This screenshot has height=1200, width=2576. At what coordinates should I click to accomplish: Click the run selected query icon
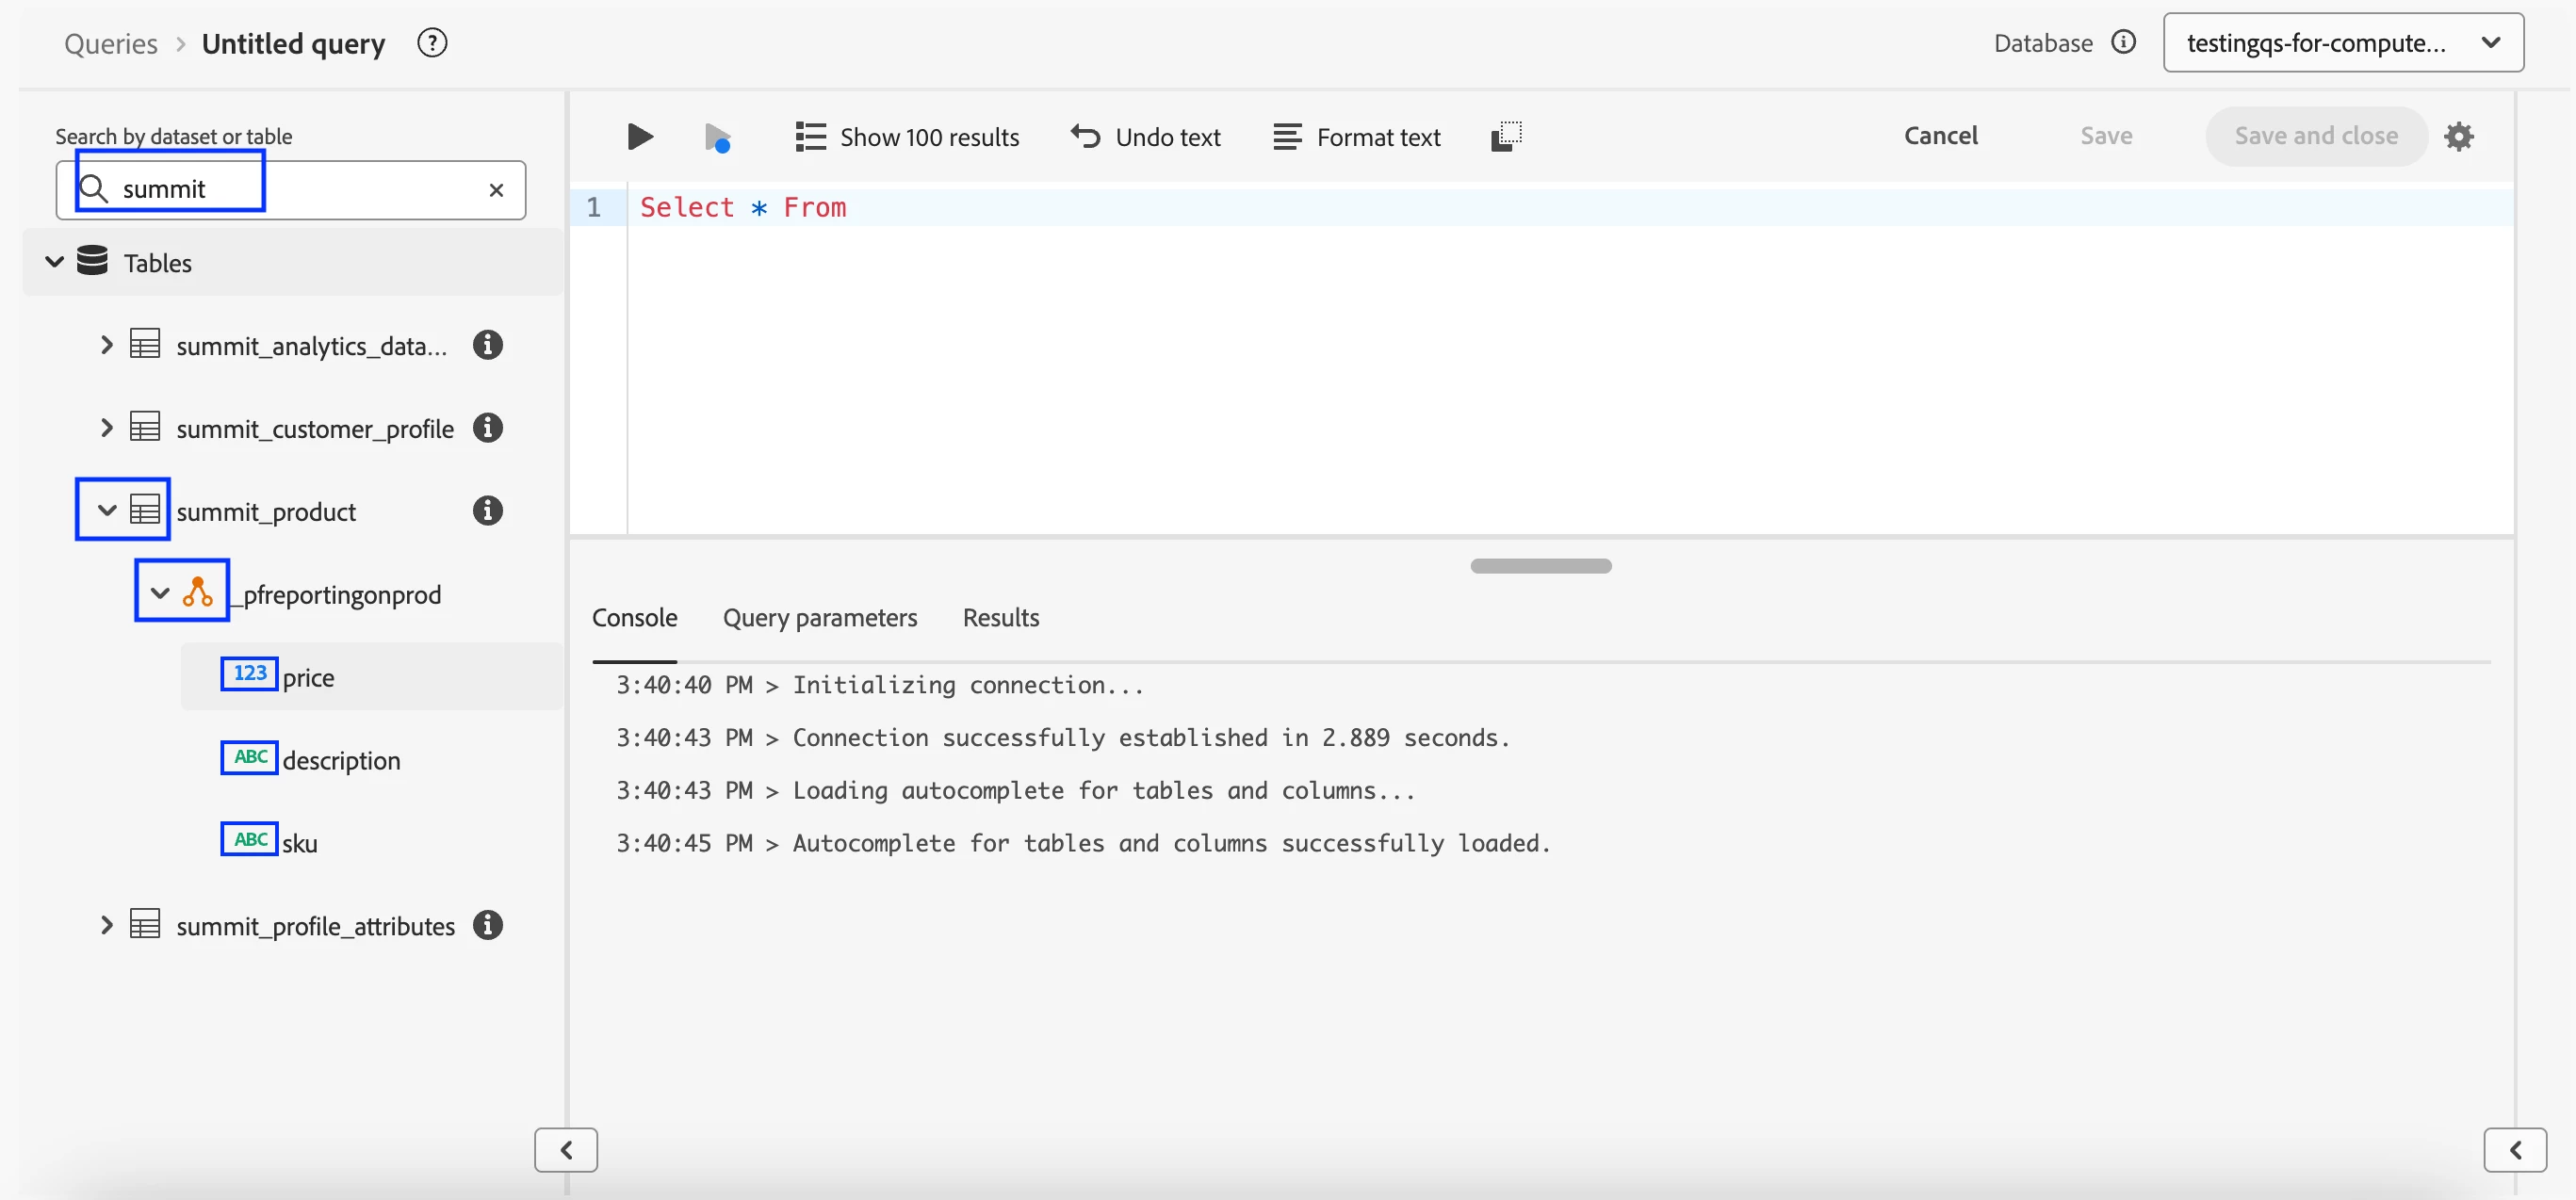(717, 137)
